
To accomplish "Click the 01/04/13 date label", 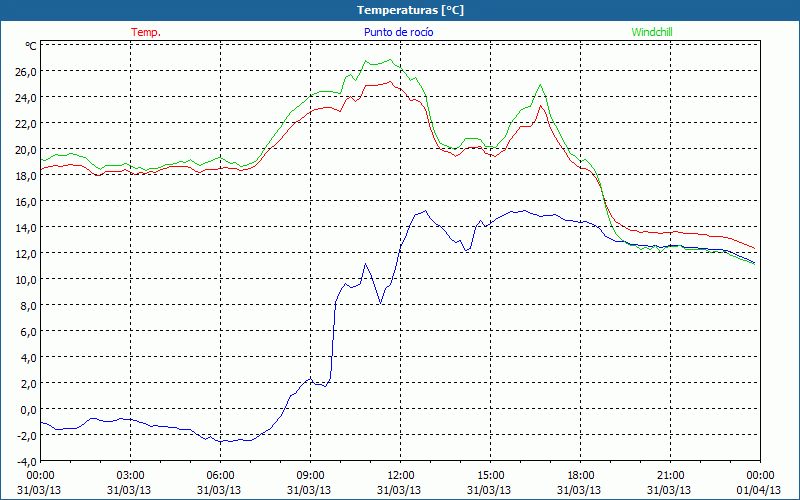I will coord(759,490).
